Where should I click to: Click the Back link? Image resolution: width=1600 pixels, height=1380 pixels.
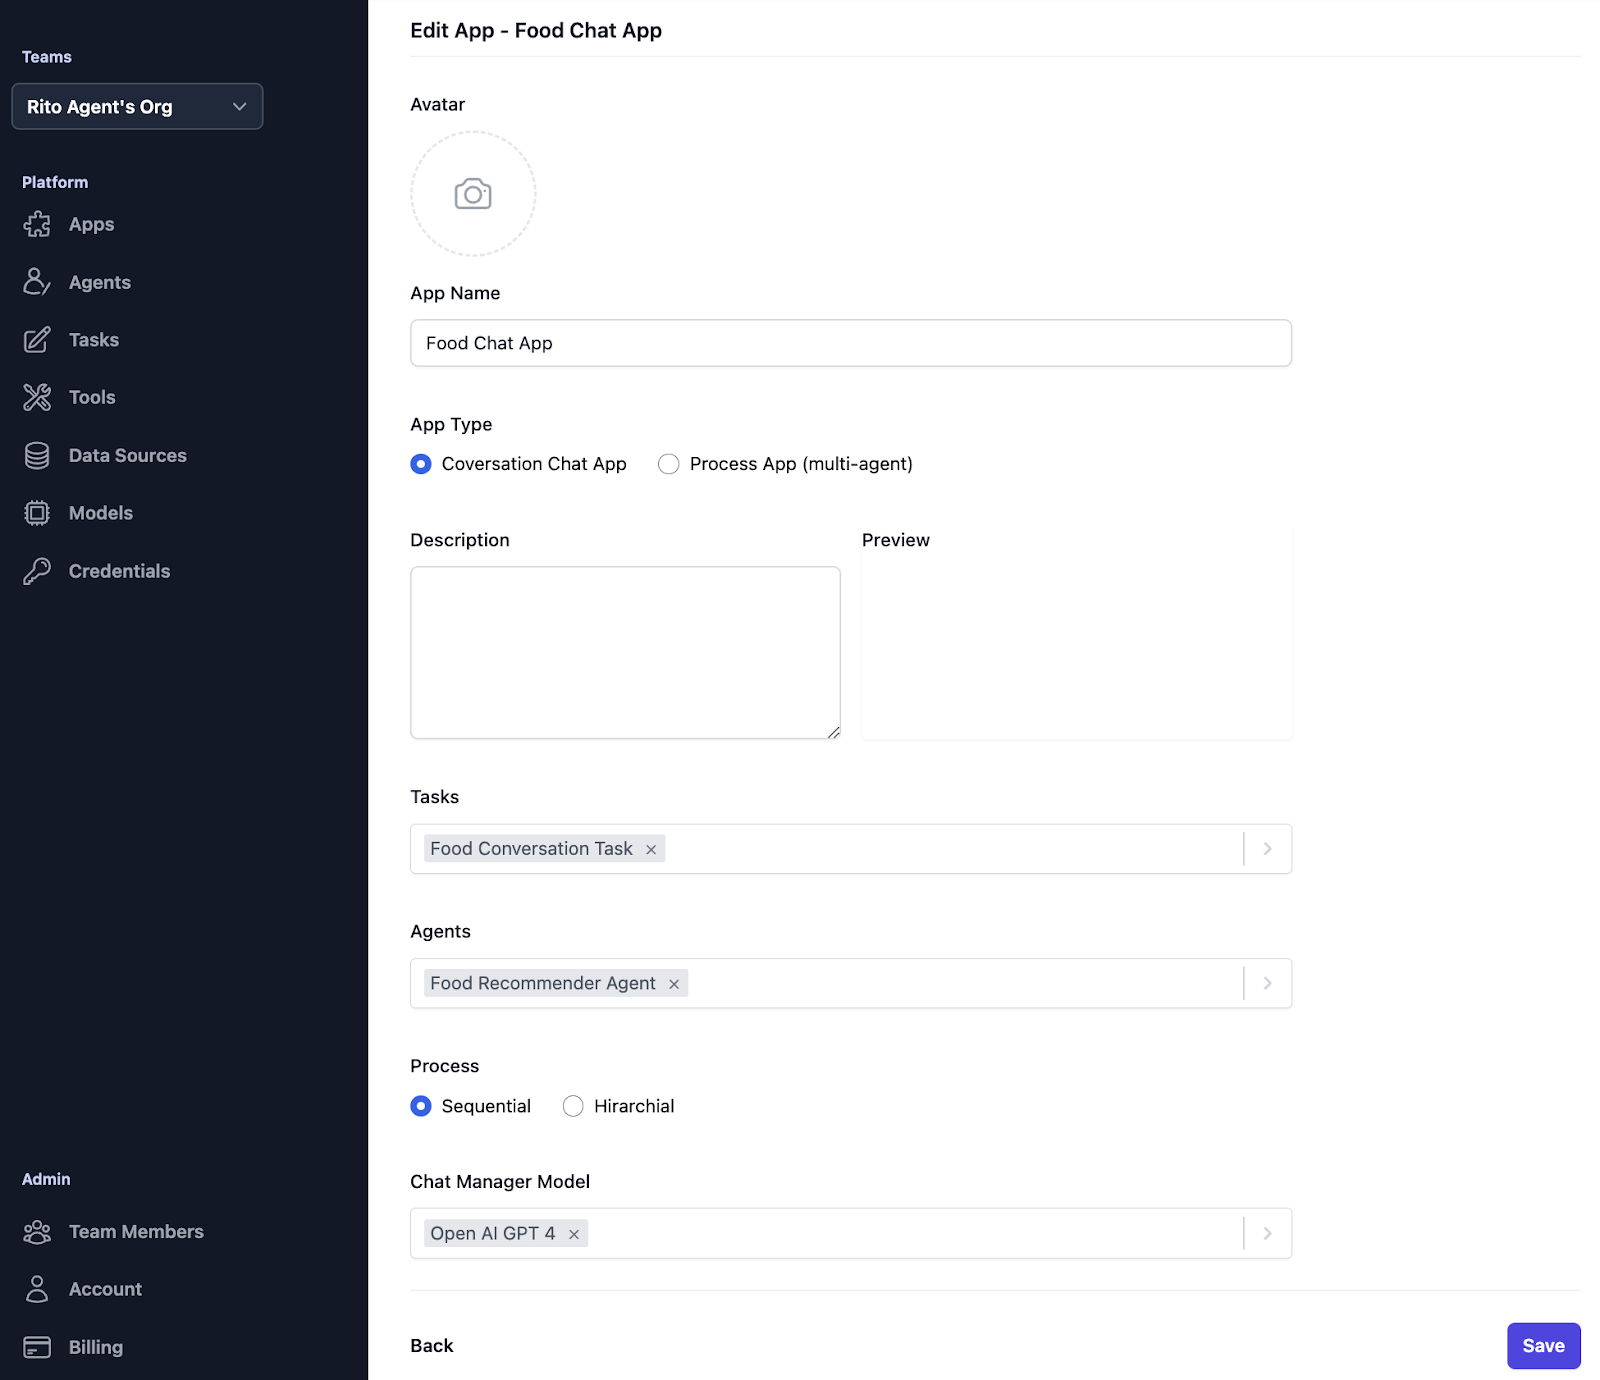tap(432, 1346)
